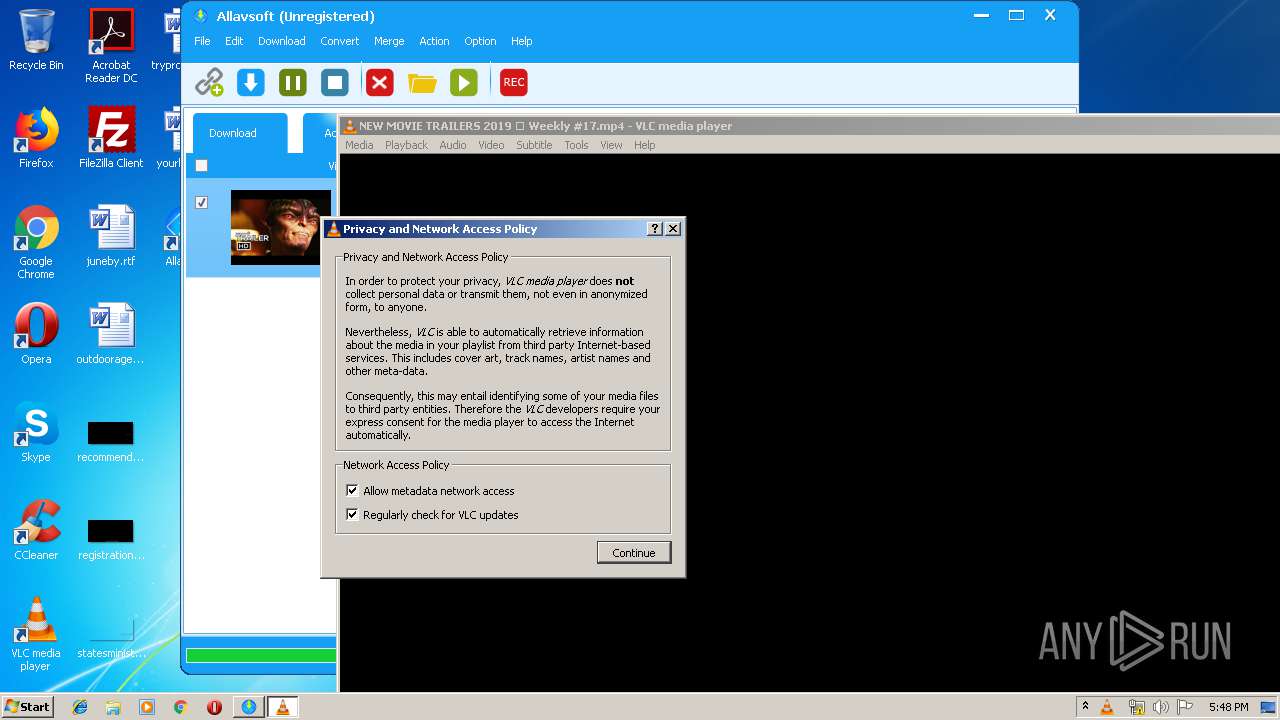Click Opera icon in taskbar

click(x=214, y=707)
